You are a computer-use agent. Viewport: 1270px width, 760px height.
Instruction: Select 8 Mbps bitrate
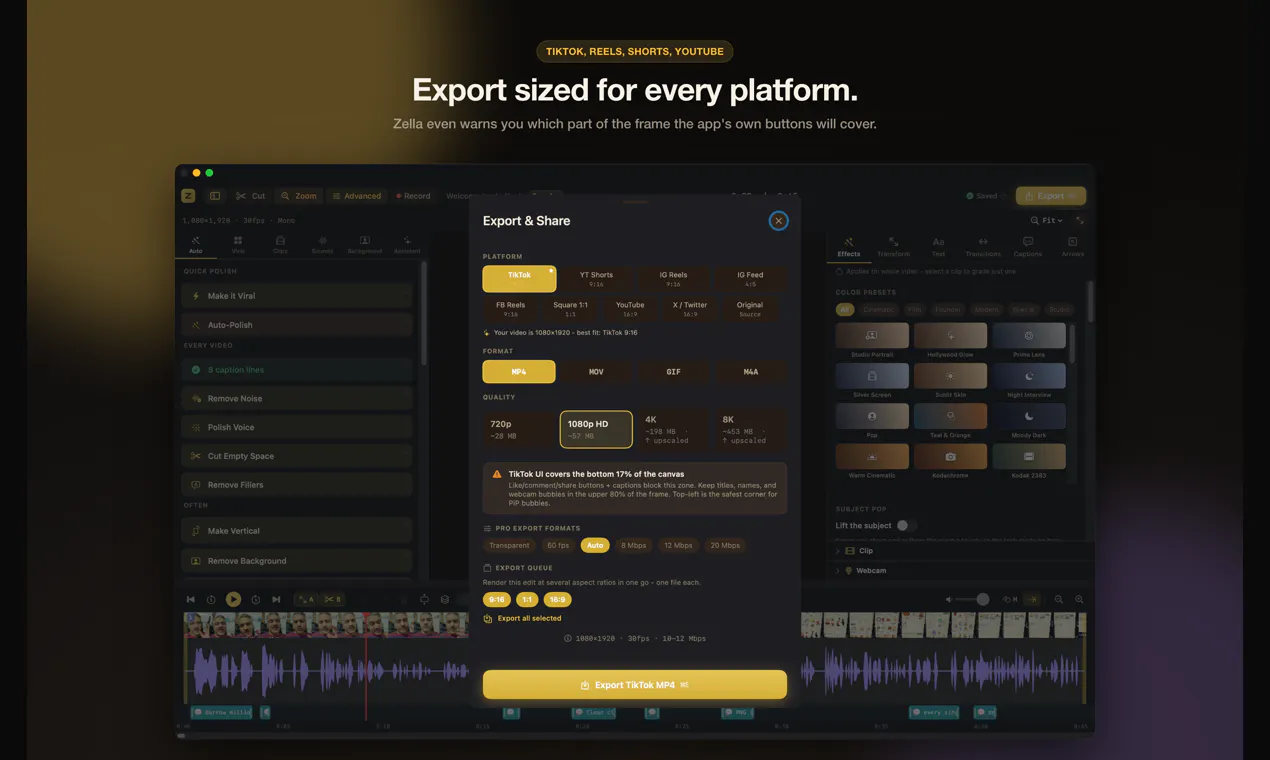pyautogui.click(x=633, y=545)
